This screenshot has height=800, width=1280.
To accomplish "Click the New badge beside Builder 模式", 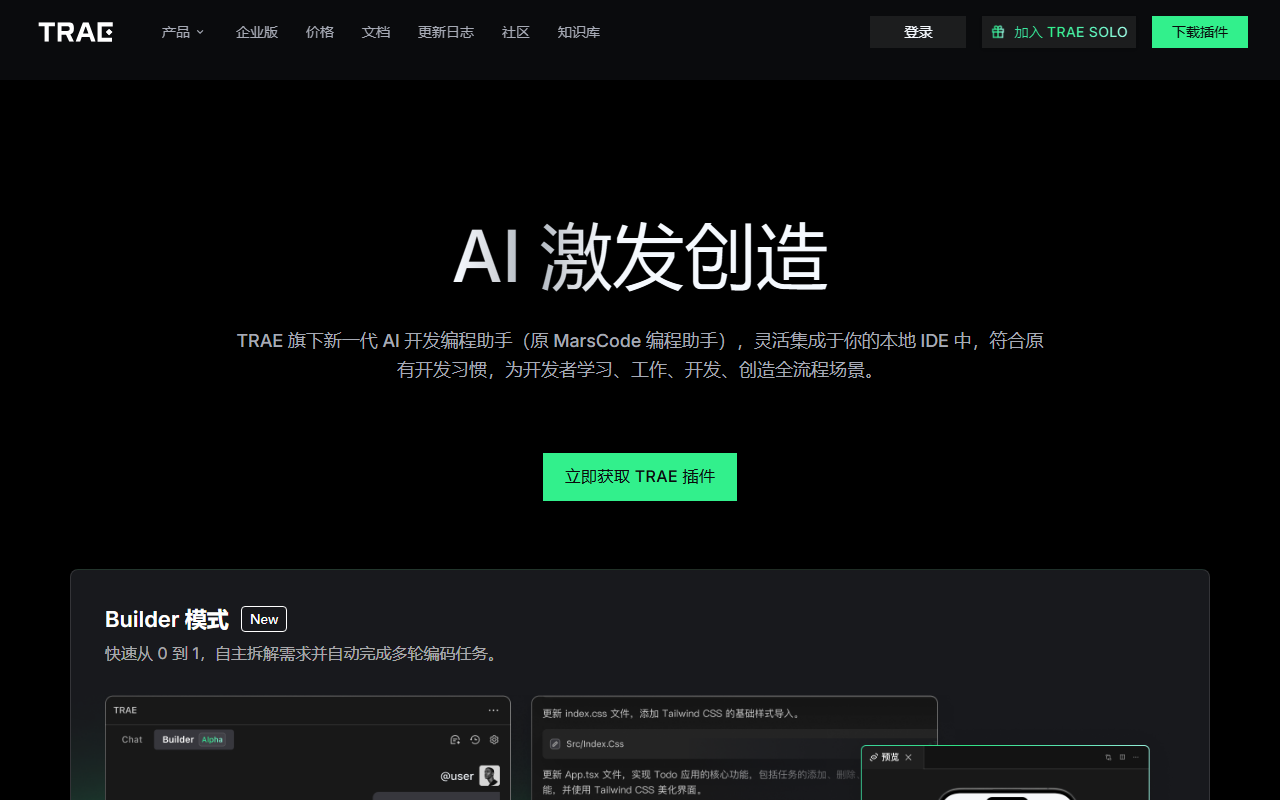I will point(264,619).
